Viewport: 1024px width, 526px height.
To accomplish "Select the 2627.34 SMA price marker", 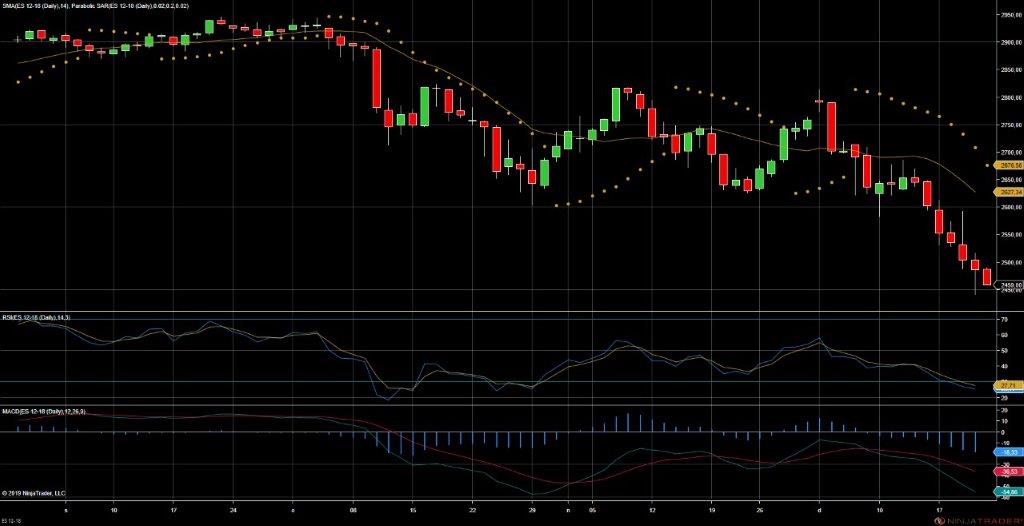I will (x=1006, y=192).
